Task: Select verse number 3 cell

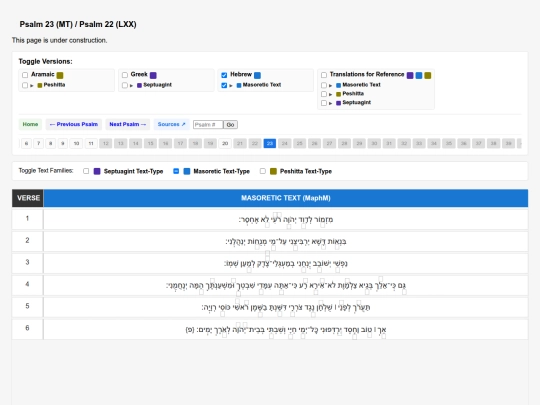Action: click(x=28, y=262)
